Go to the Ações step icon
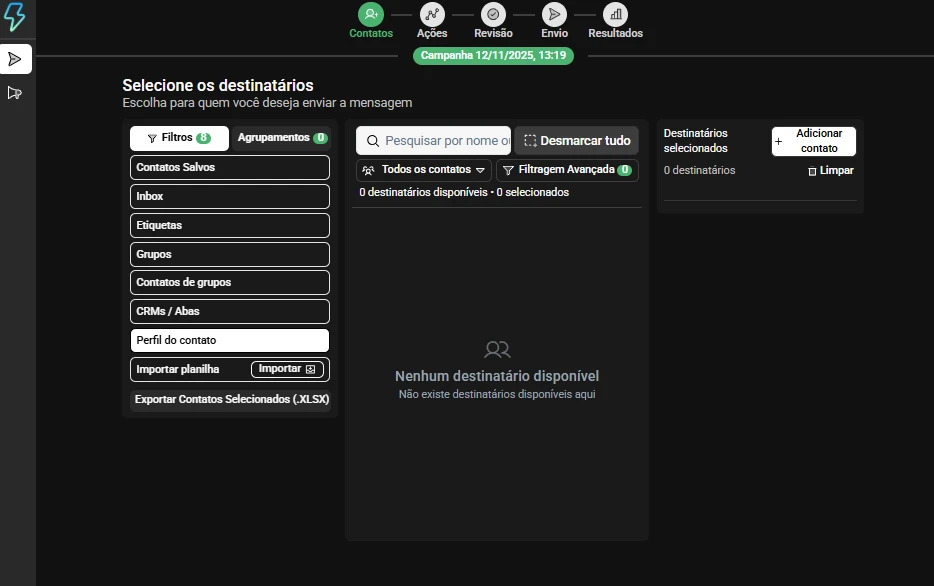 point(432,14)
